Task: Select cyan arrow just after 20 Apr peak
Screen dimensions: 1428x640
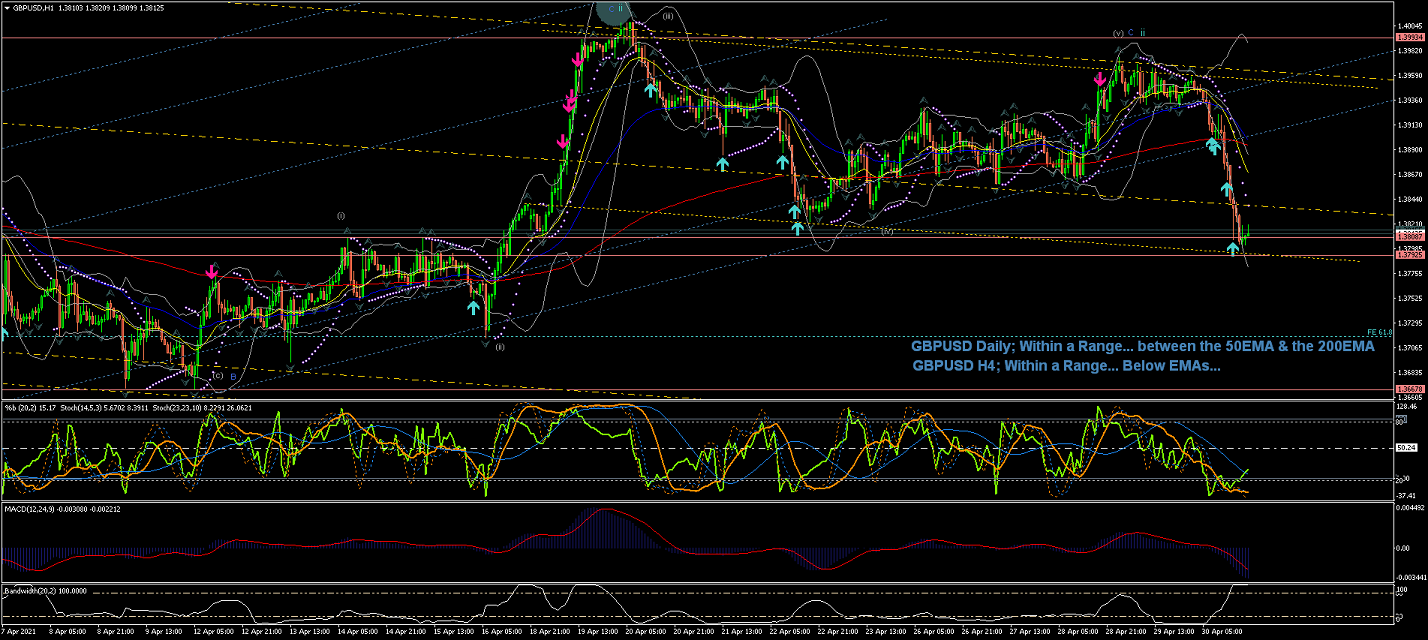Action: [x=650, y=90]
